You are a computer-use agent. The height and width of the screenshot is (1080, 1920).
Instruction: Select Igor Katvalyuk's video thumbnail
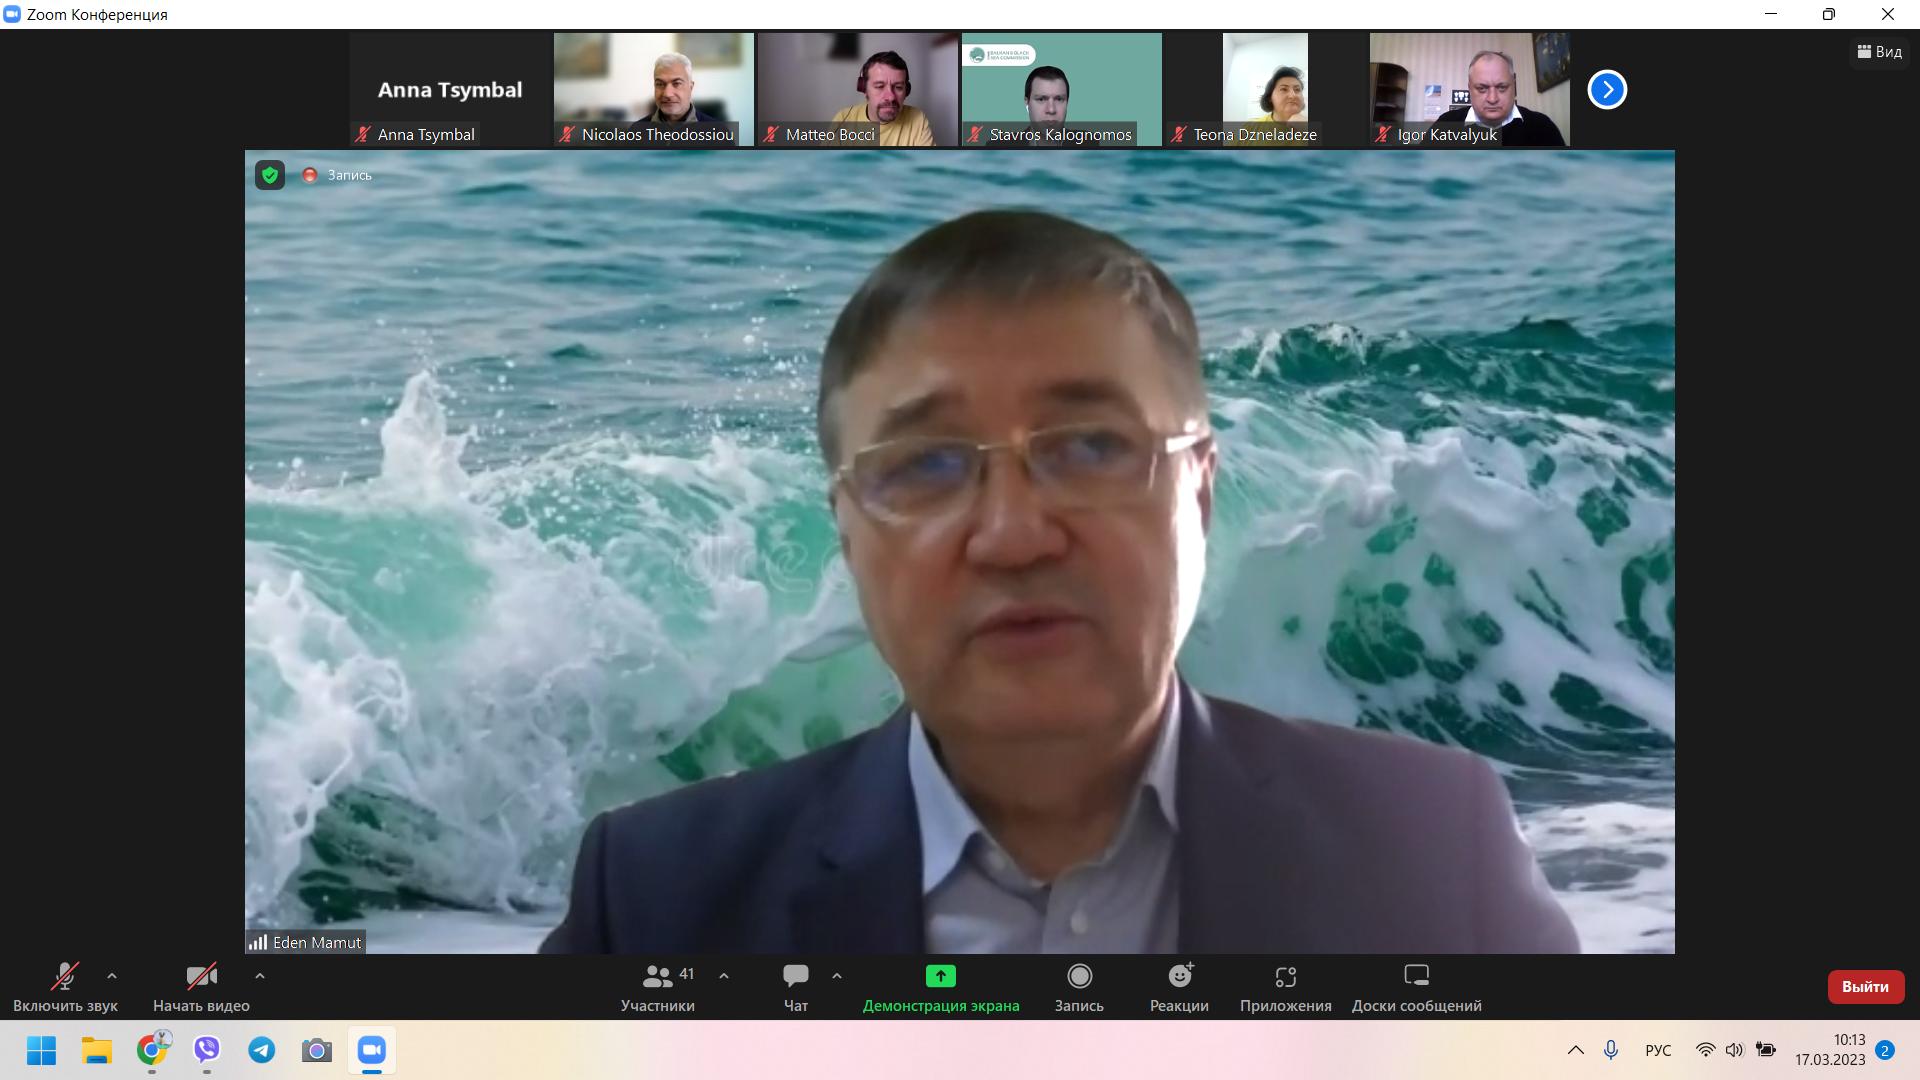click(x=1469, y=90)
